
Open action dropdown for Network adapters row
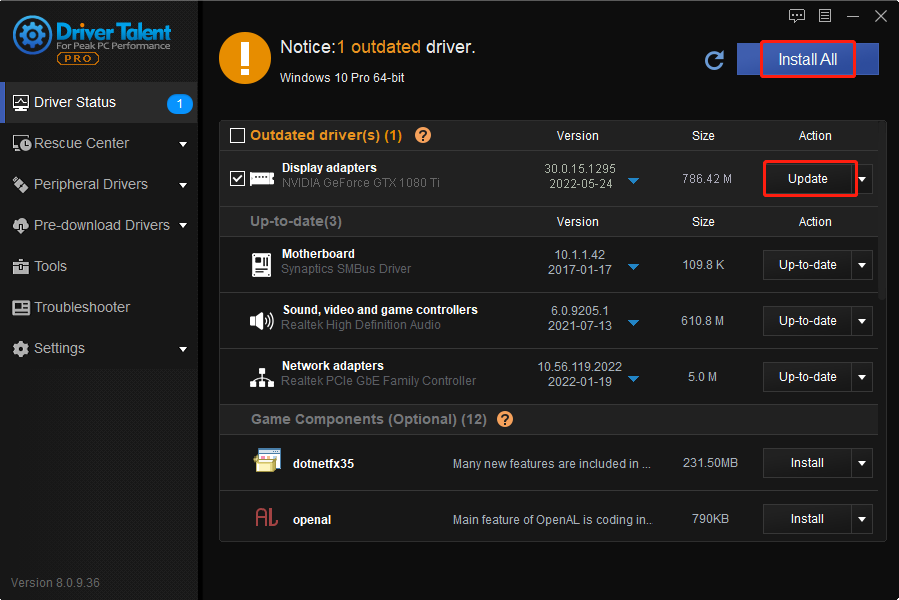point(862,377)
